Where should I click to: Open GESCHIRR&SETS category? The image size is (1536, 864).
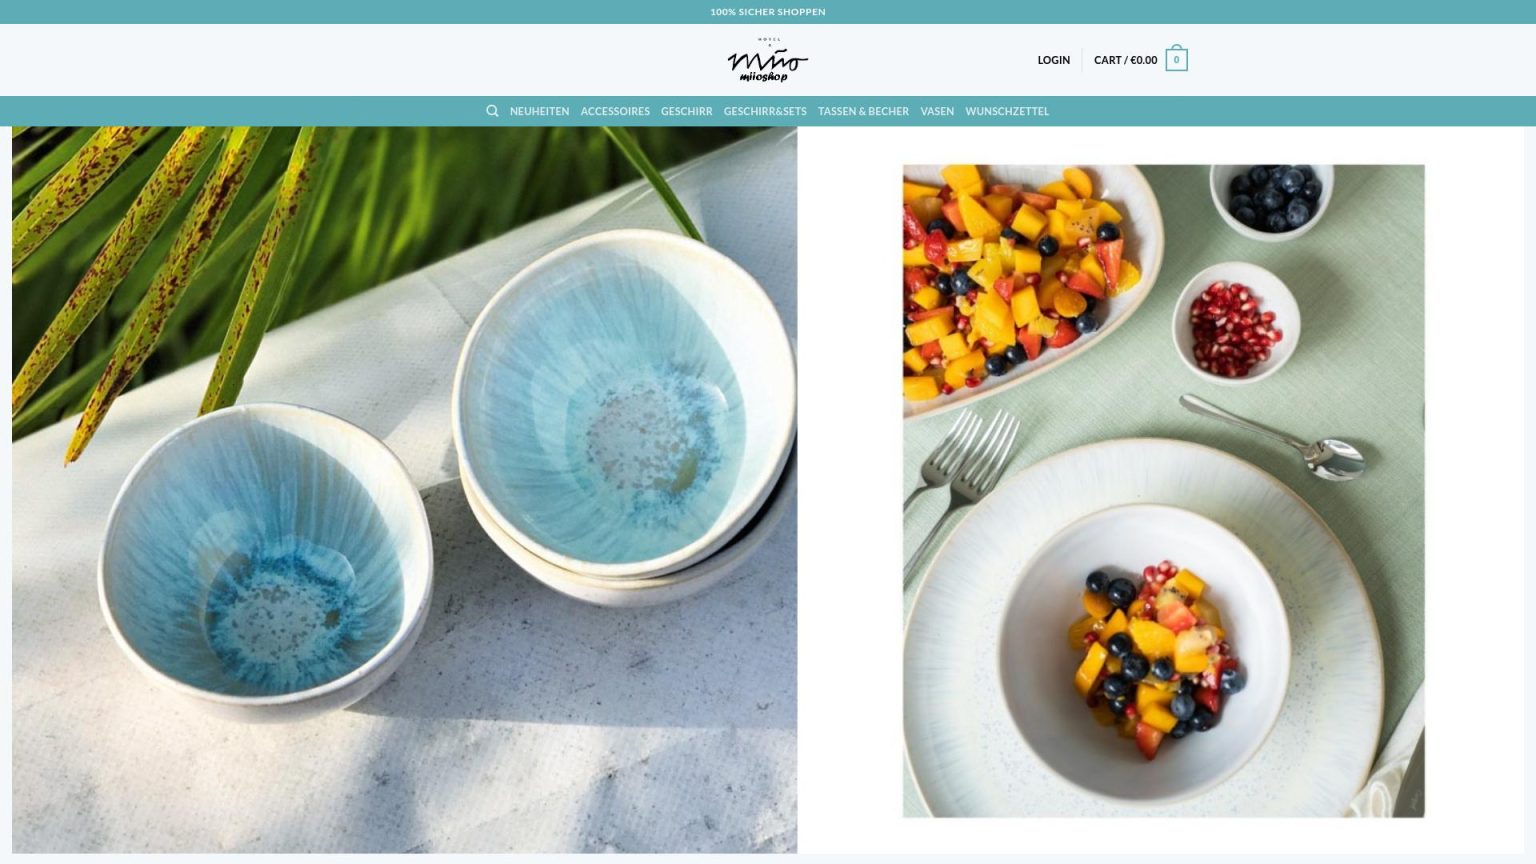[x=765, y=111]
